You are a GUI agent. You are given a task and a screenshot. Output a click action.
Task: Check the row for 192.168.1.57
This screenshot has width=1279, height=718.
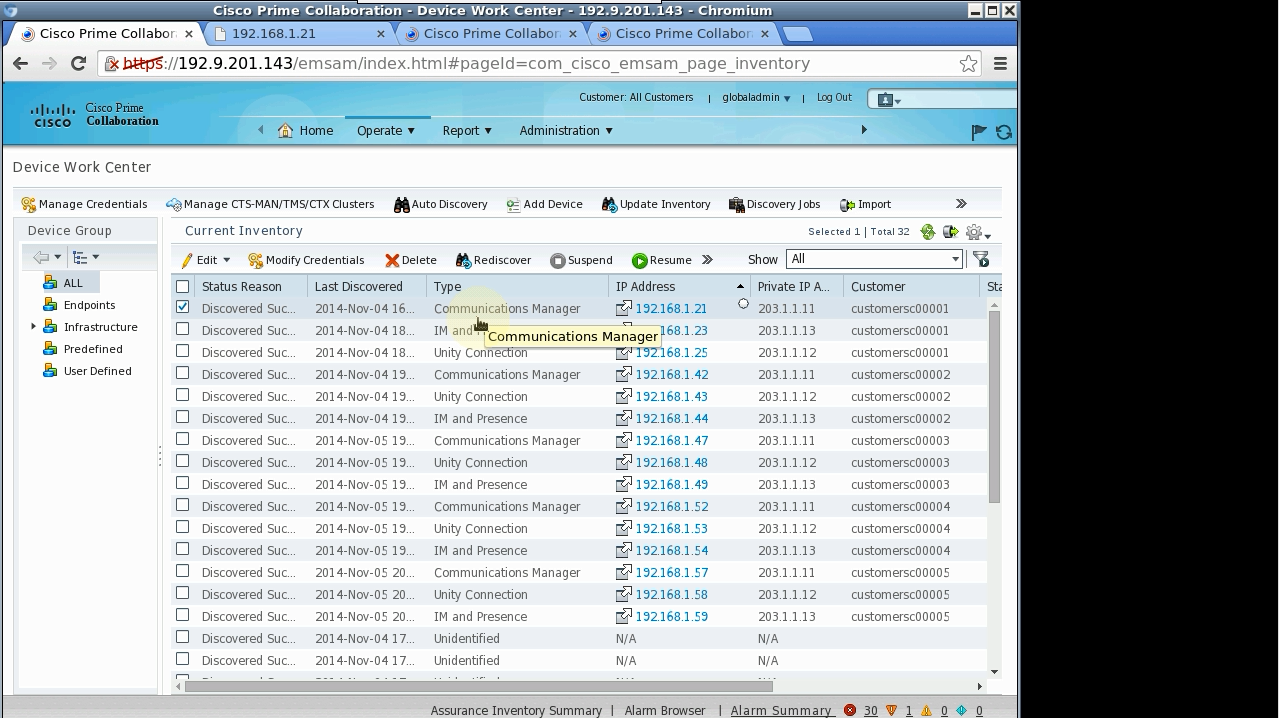click(x=182, y=571)
